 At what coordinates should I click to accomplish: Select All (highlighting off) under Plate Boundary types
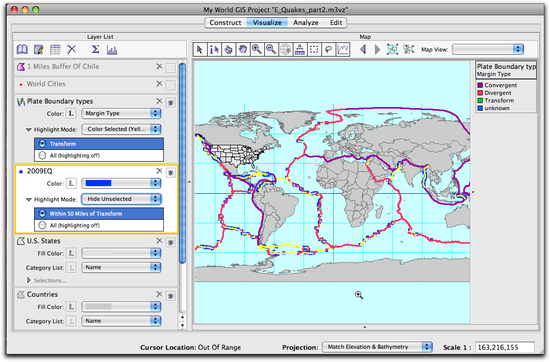(42, 155)
